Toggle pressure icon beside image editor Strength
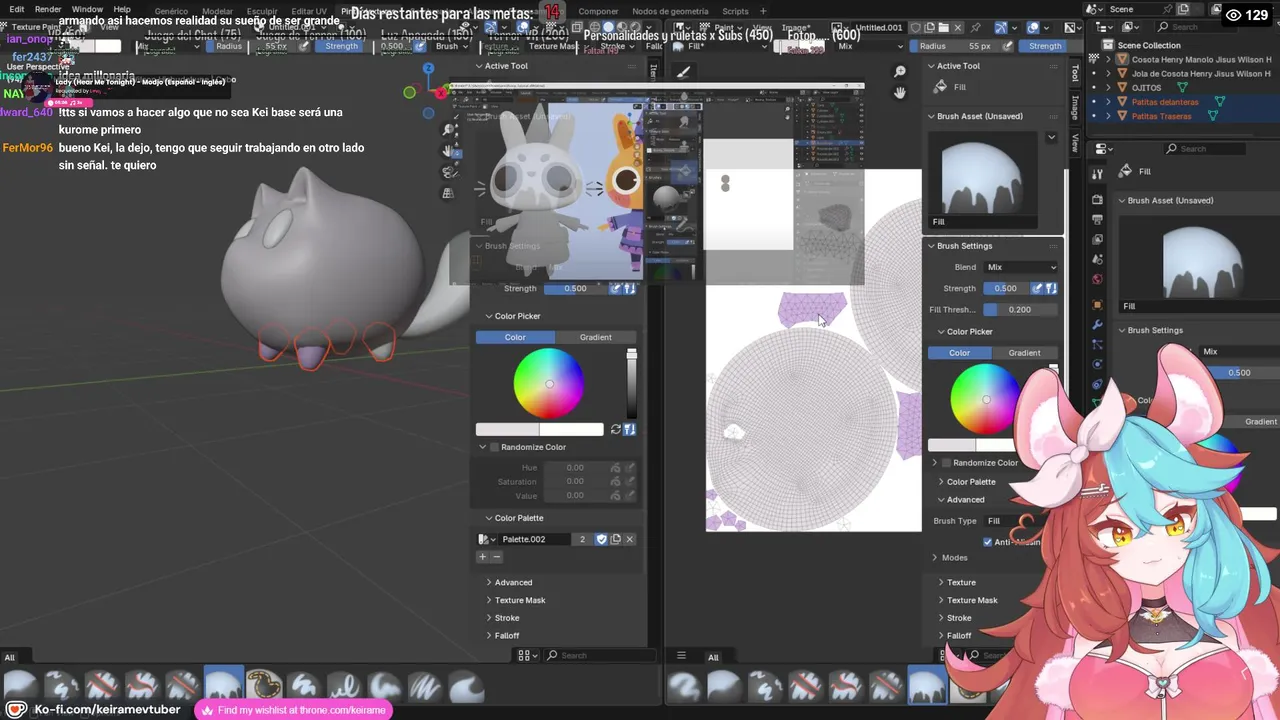The height and width of the screenshot is (720, 1280). click(1037, 288)
